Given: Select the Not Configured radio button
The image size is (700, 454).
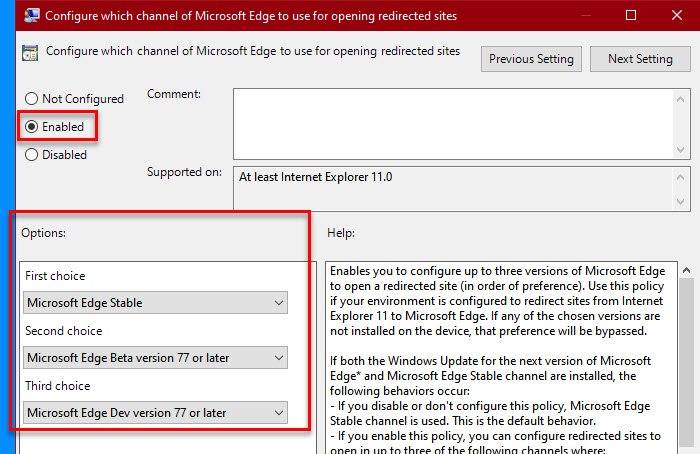Looking at the screenshot, I should pos(32,99).
